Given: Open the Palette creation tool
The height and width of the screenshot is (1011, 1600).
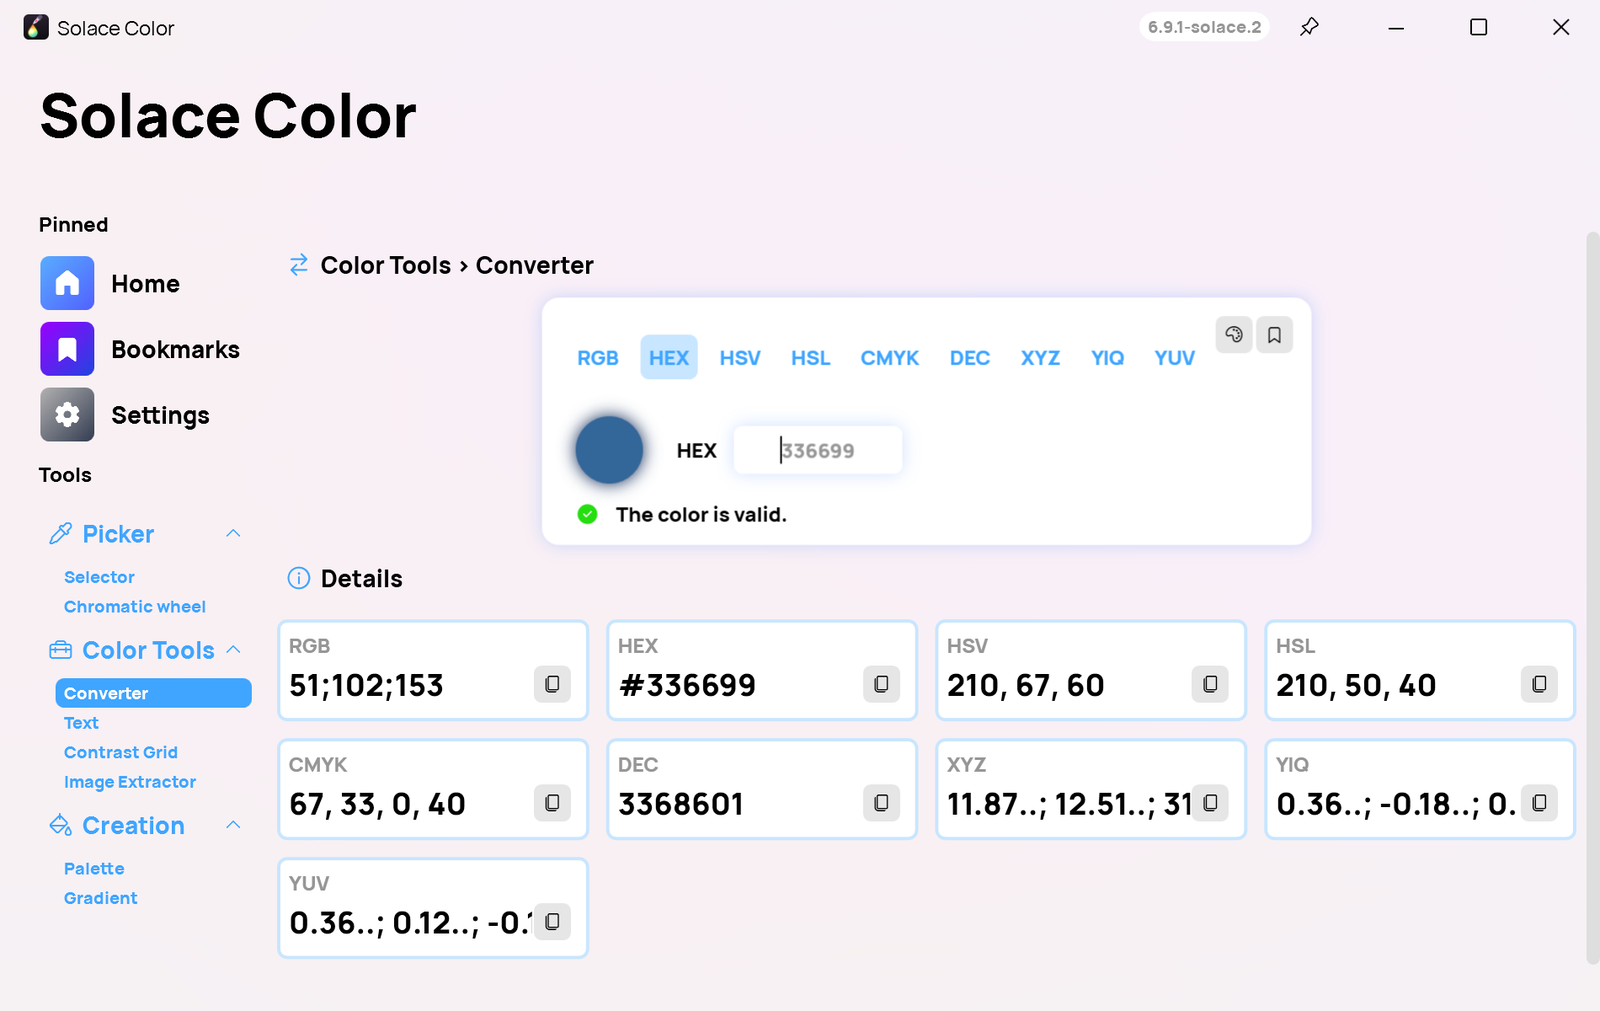Looking at the screenshot, I should 94,869.
